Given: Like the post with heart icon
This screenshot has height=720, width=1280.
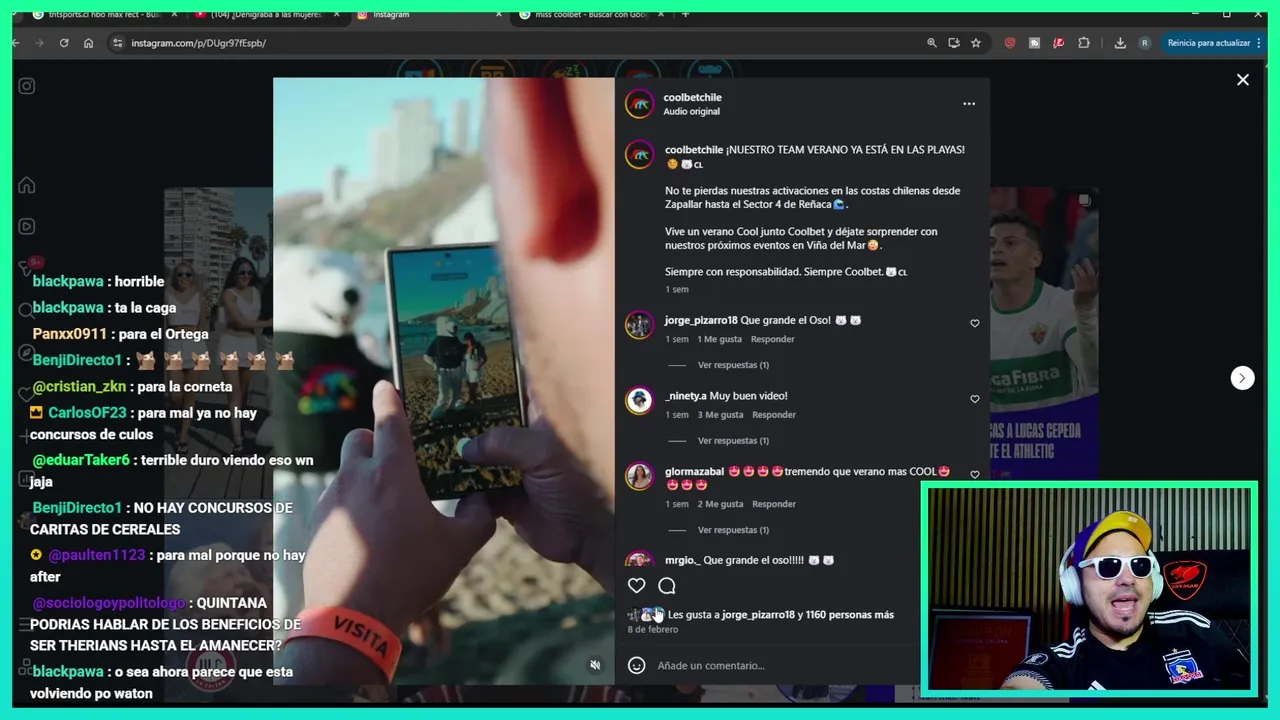Looking at the screenshot, I should [637, 586].
